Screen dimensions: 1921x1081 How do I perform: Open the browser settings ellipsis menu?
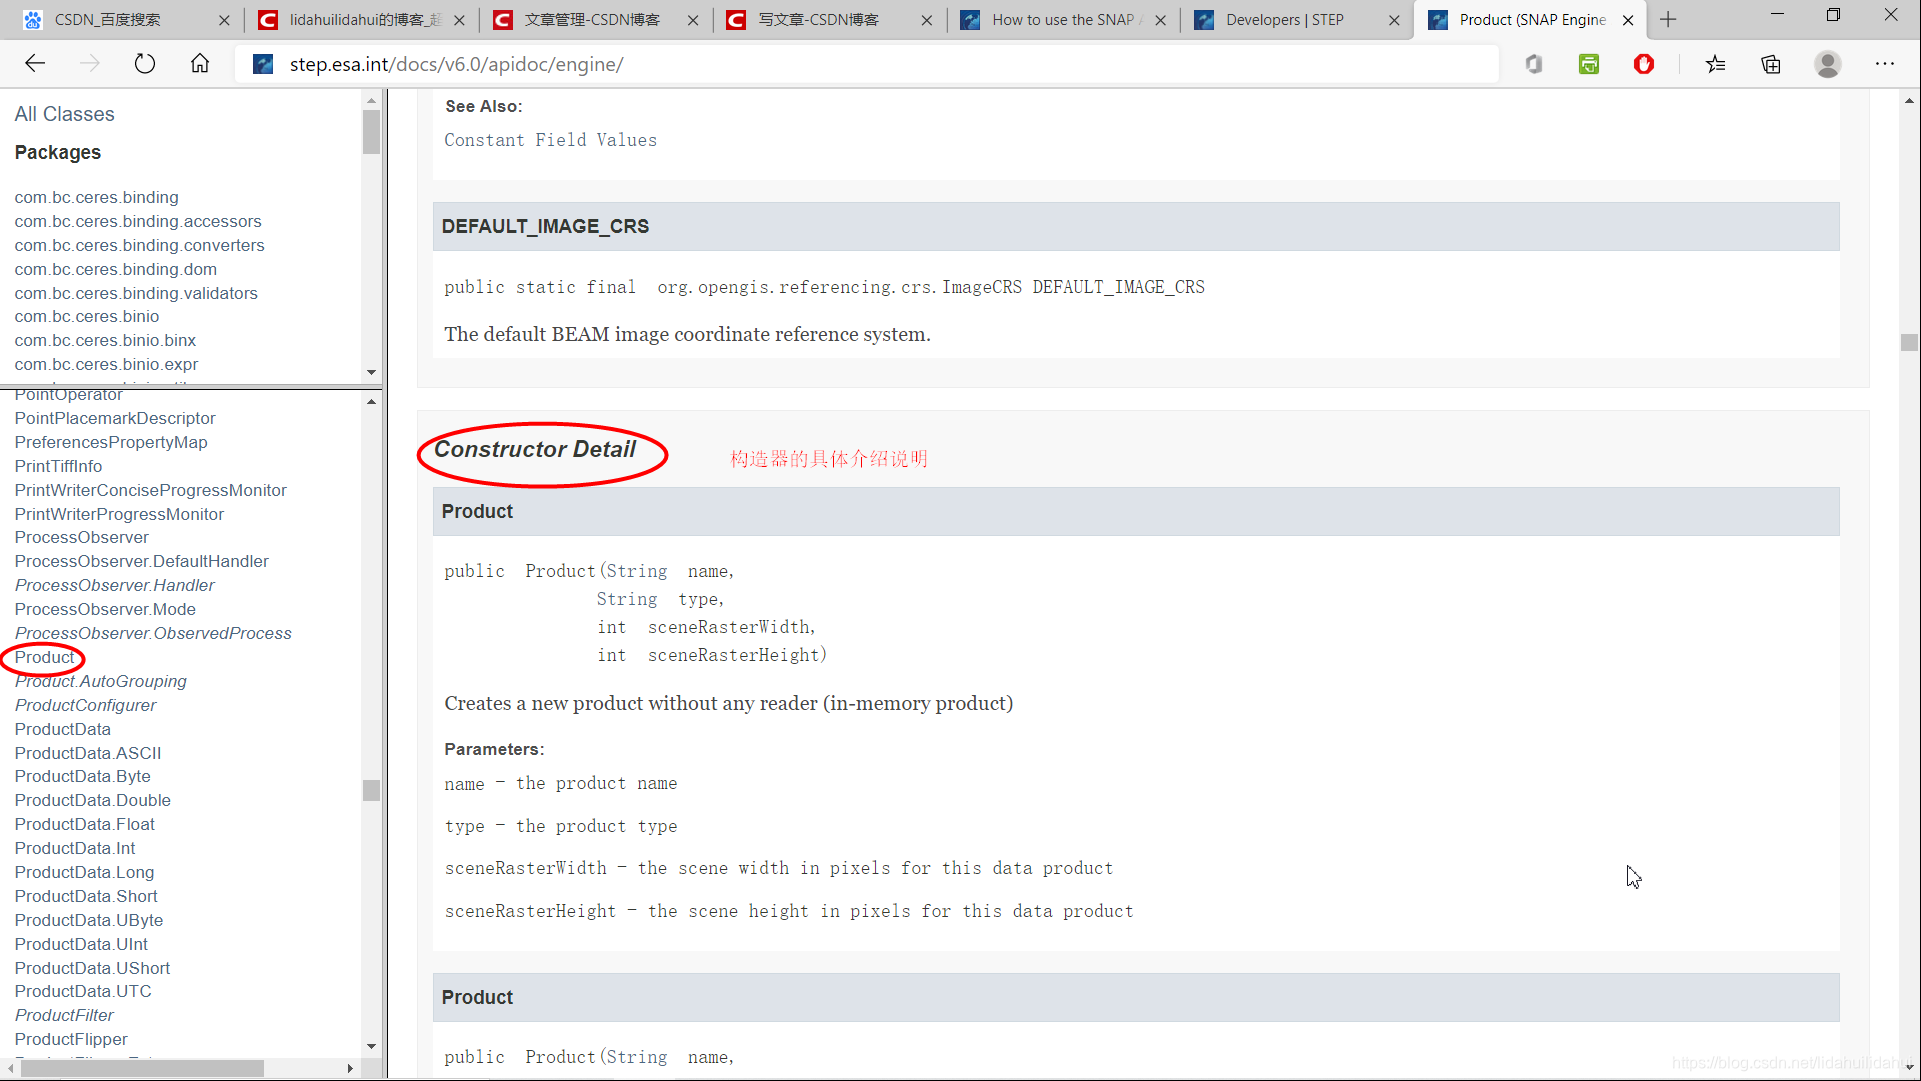click(x=1885, y=64)
